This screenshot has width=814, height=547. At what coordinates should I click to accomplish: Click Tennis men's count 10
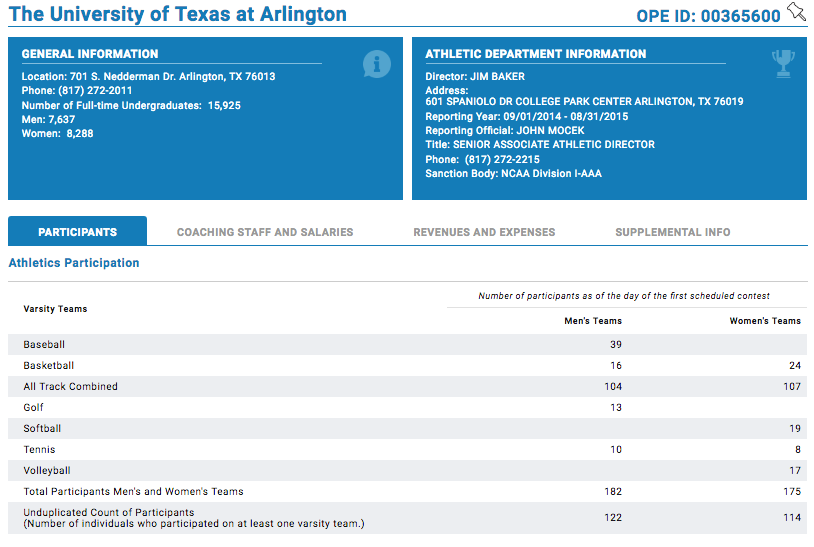click(x=616, y=449)
